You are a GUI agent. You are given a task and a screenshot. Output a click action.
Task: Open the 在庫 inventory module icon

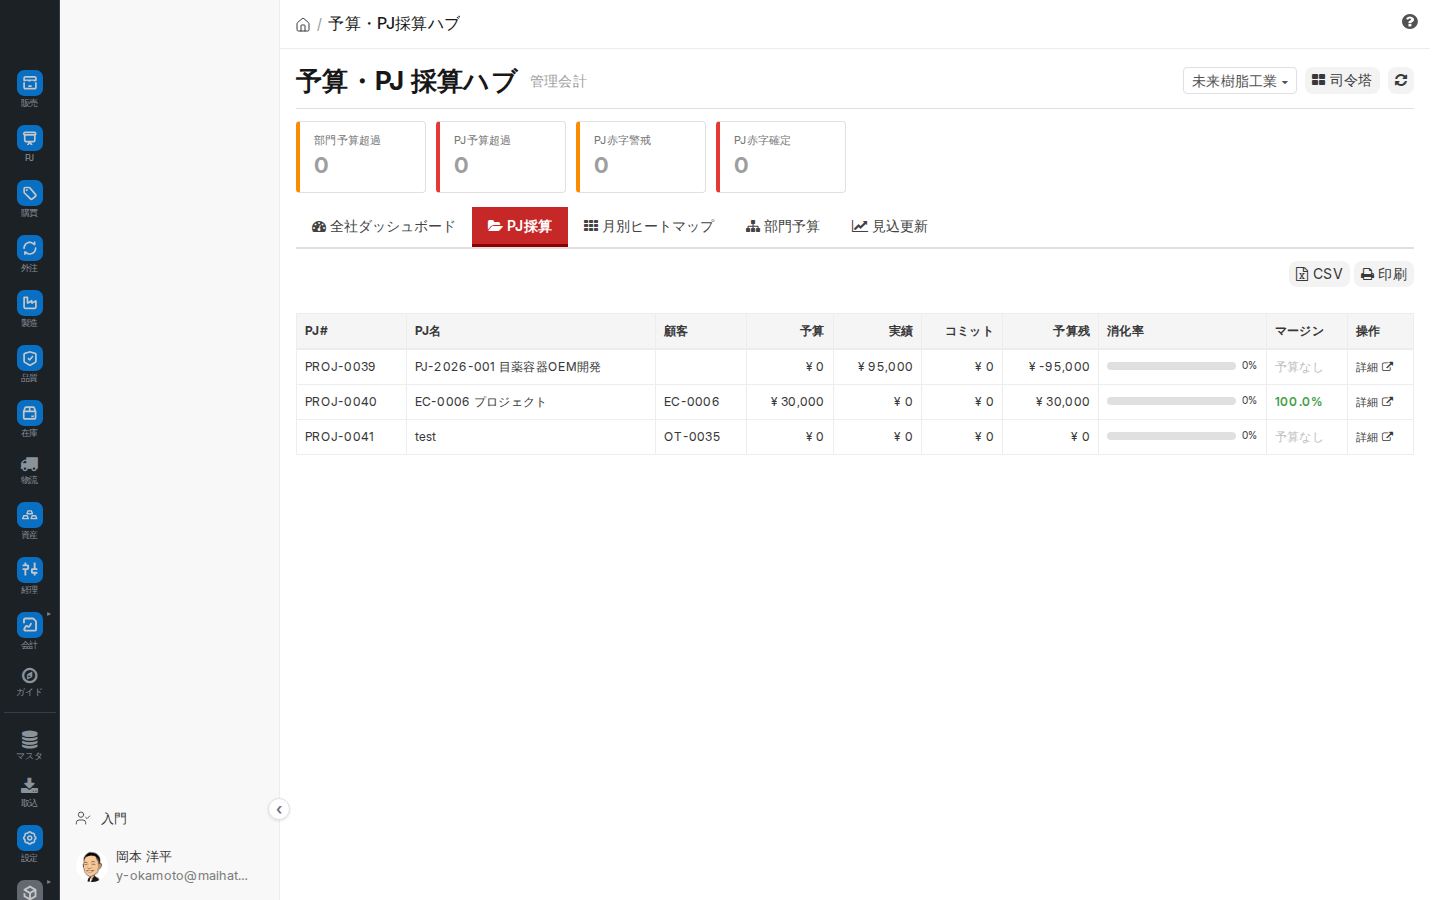click(30, 413)
